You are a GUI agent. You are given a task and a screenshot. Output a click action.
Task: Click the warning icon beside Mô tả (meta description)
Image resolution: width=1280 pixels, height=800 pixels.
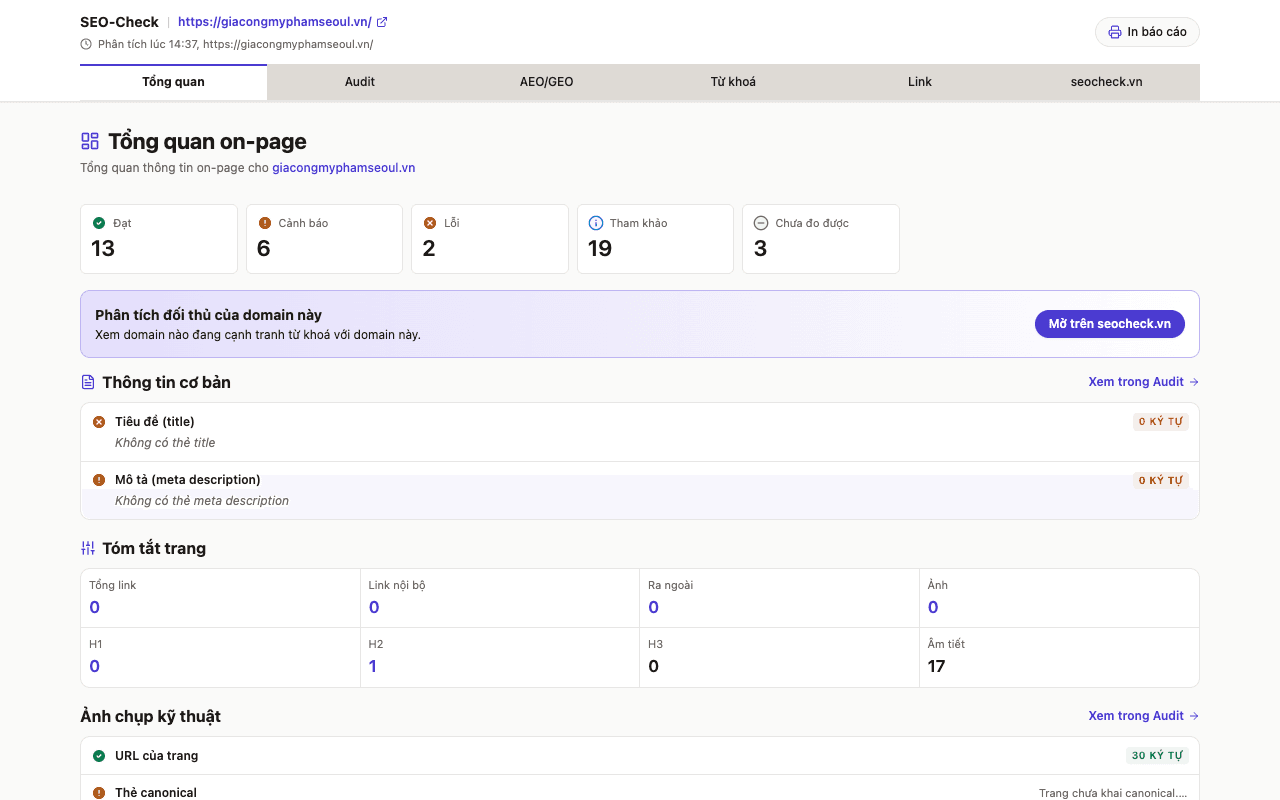pyautogui.click(x=99, y=480)
